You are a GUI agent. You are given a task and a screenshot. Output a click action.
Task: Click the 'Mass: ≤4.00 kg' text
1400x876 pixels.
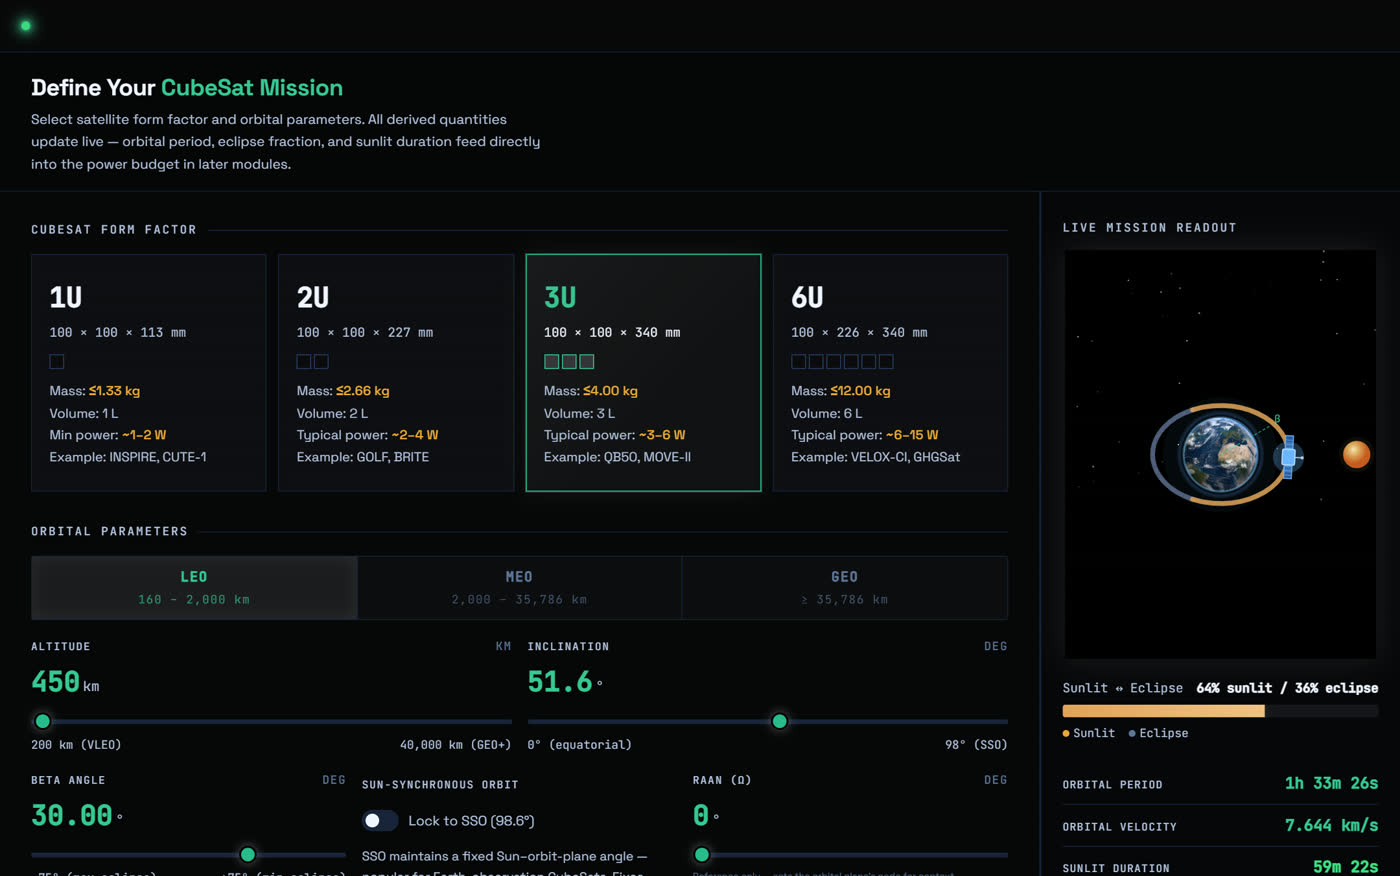[590, 391]
